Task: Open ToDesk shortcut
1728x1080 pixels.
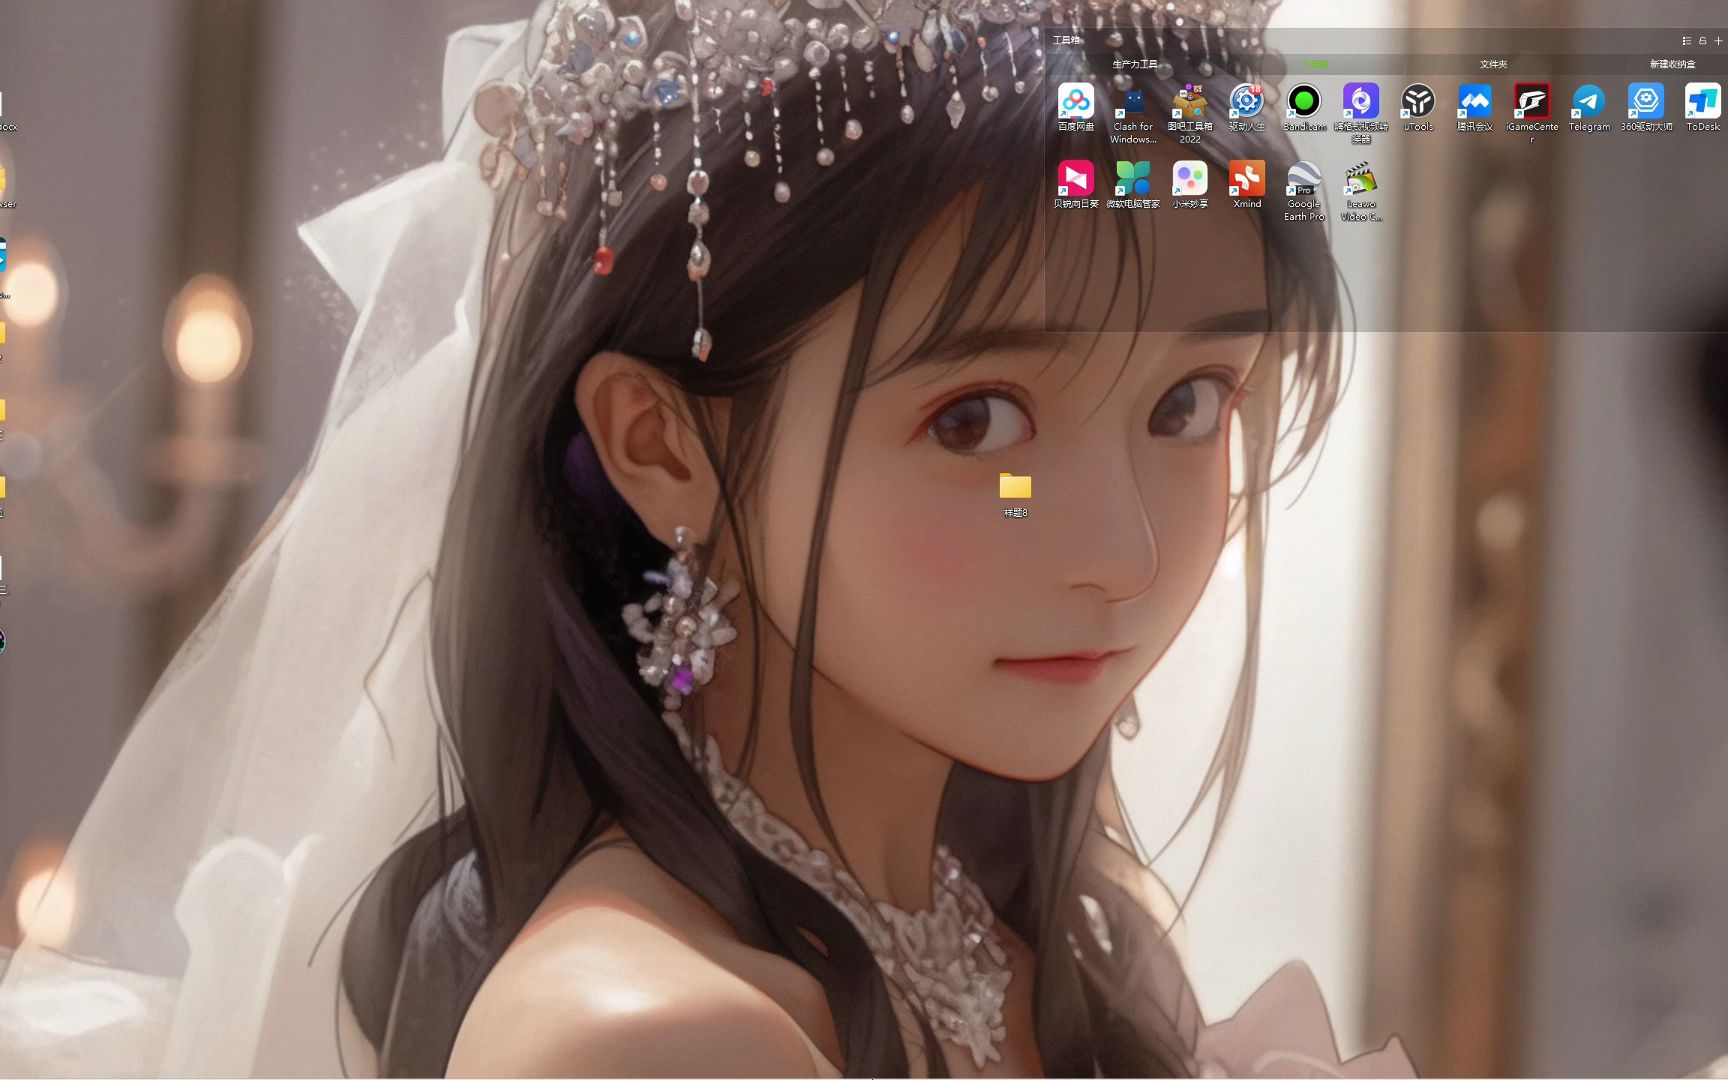Action: (1703, 108)
